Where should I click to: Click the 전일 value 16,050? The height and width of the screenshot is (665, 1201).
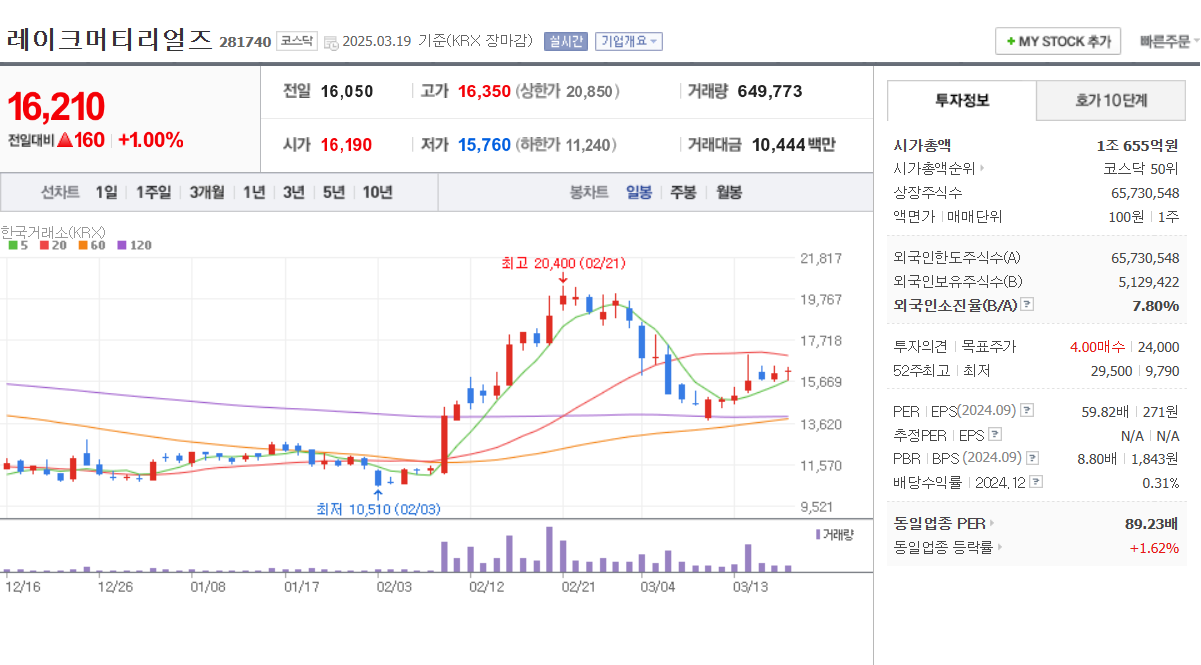[x=347, y=91]
